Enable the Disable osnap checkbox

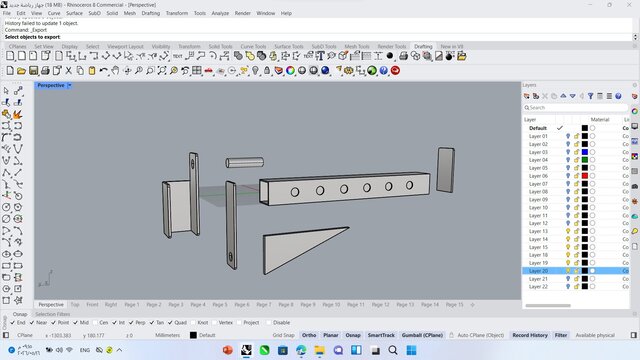click(269, 322)
